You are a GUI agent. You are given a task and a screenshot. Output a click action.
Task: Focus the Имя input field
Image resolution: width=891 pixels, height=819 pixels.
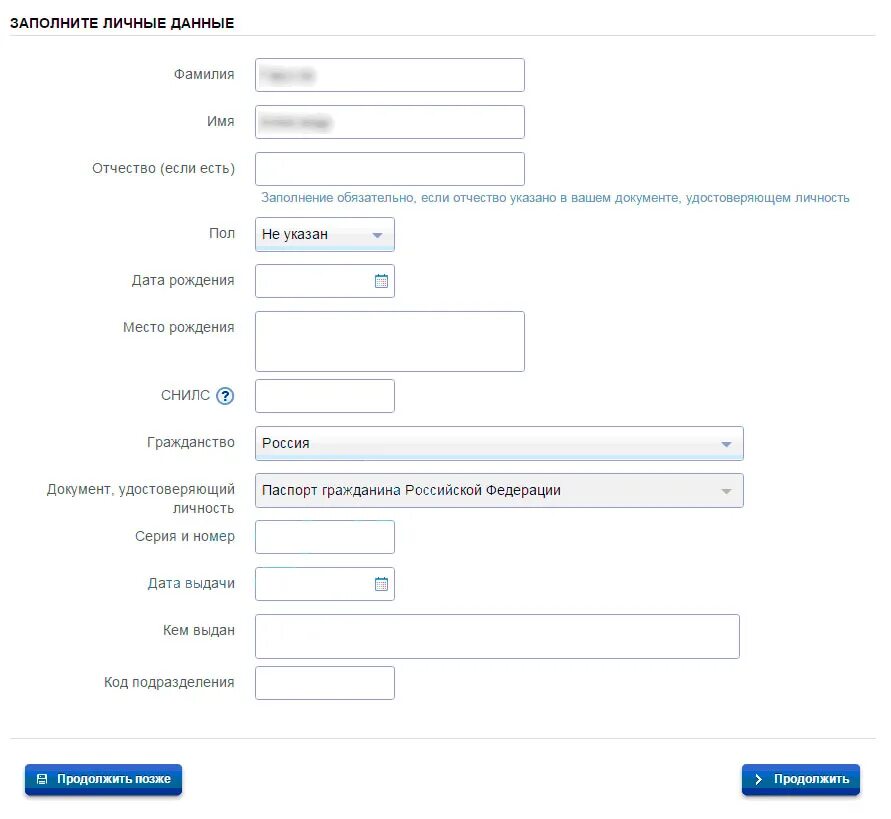pos(390,122)
